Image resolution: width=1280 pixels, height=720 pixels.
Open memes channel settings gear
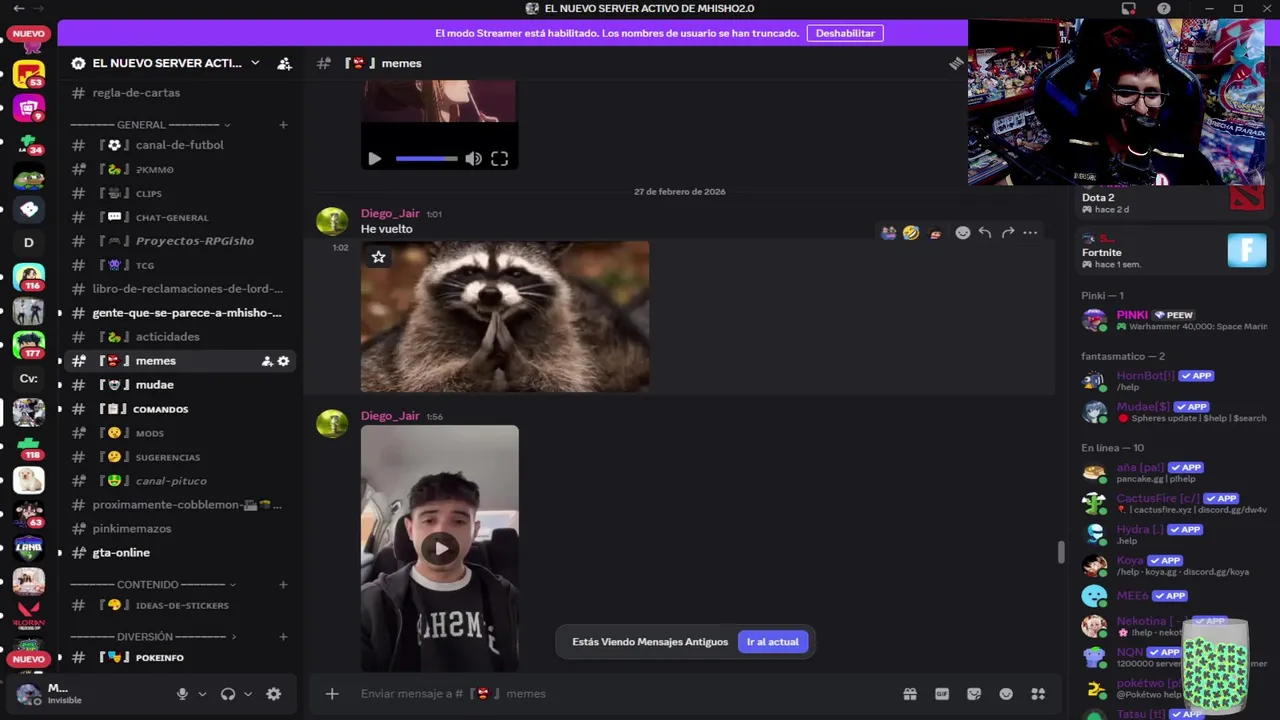[283, 361]
